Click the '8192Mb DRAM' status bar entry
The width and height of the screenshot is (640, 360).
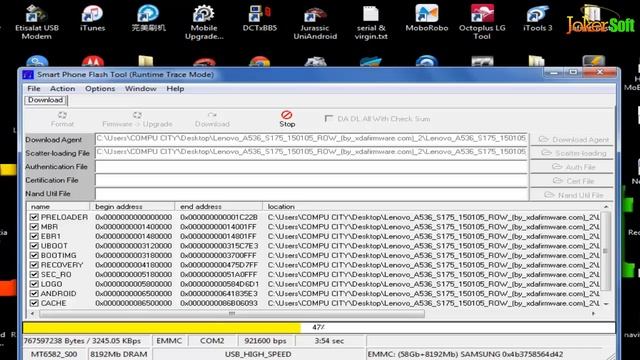119,354
